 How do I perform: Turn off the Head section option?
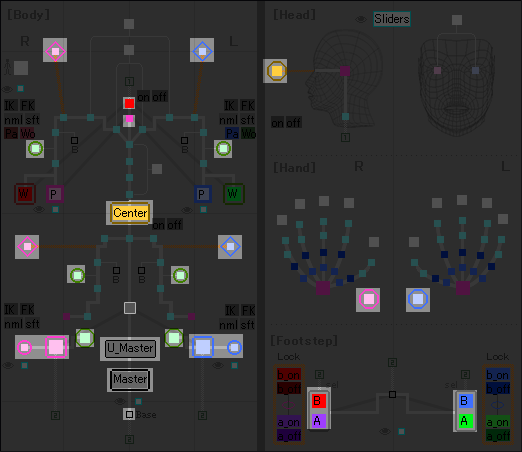click(x=293, y=123)
